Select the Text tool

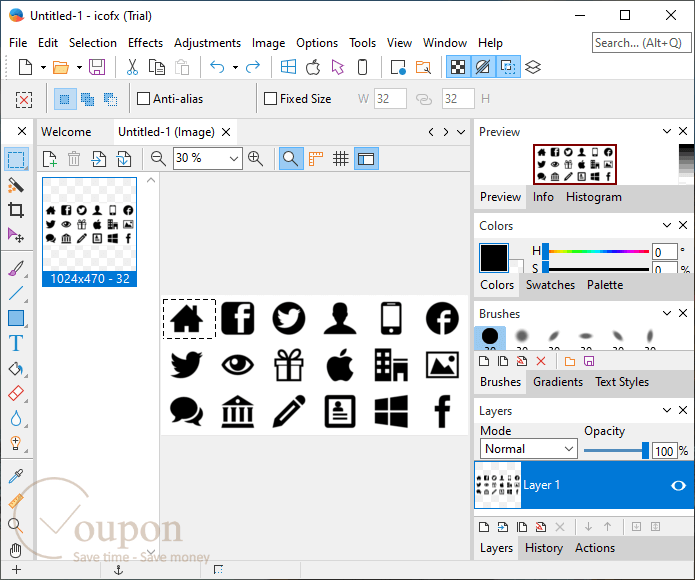pyautogui.click(x=16, y=343)
